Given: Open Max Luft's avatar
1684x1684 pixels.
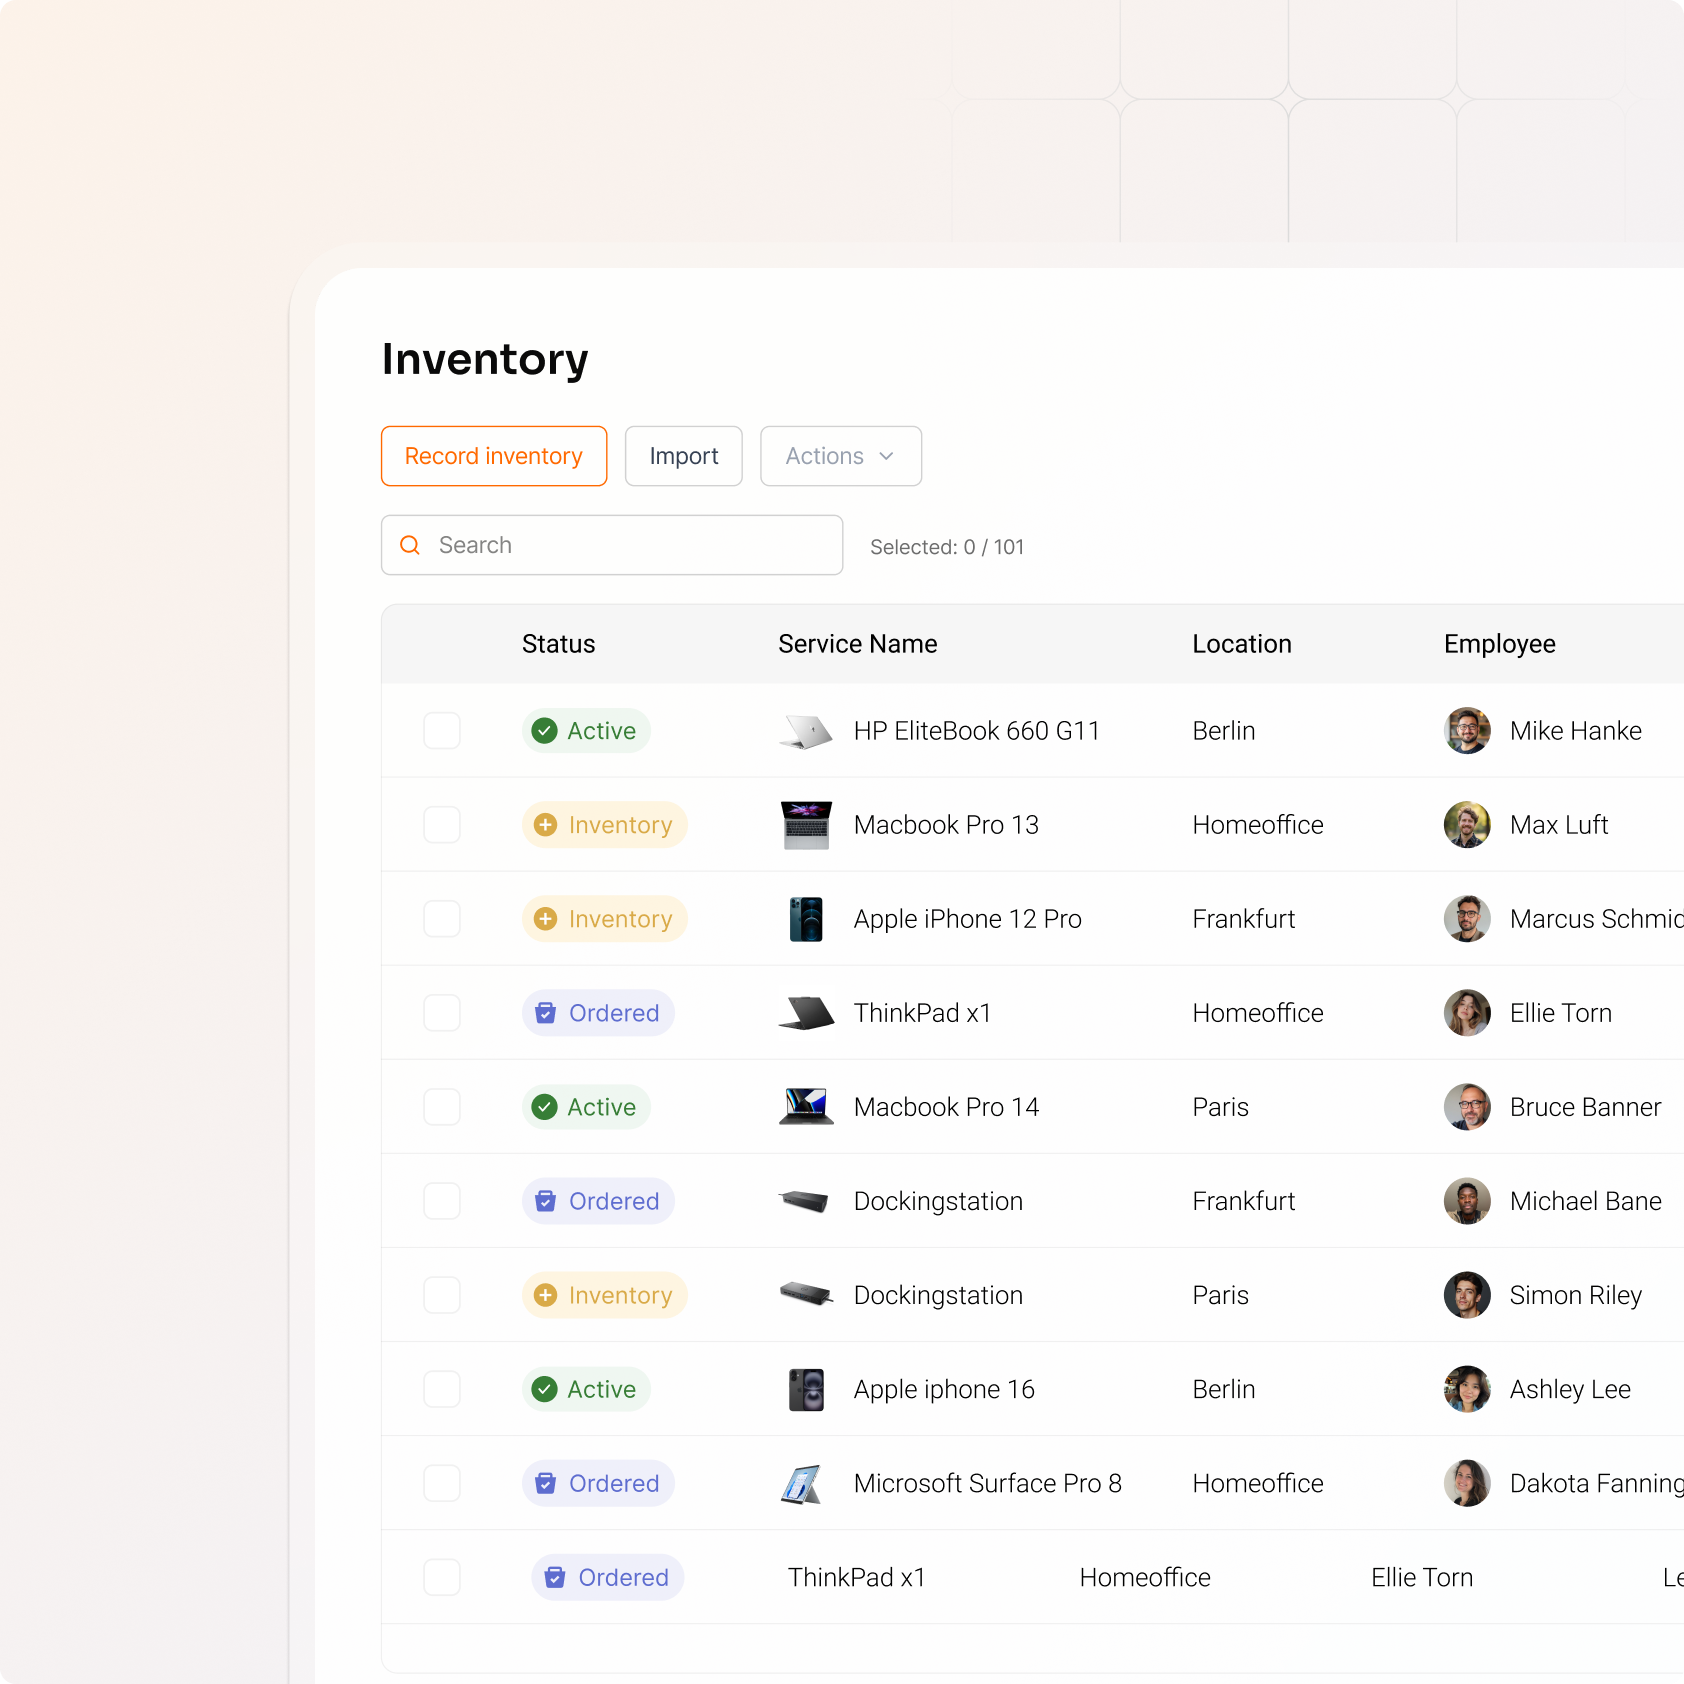Looking at the screenshot, I should tap(1467, 825).
